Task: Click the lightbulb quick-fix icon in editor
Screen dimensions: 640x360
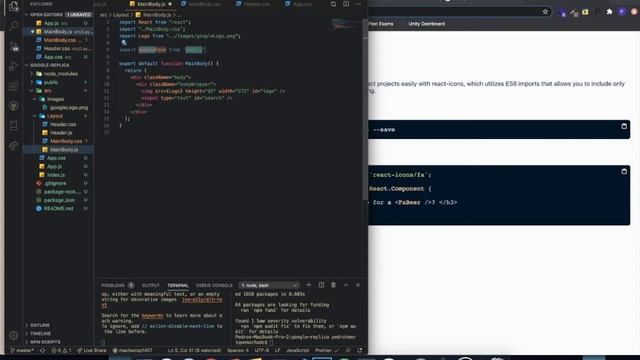Action: (x=124, y=42)
